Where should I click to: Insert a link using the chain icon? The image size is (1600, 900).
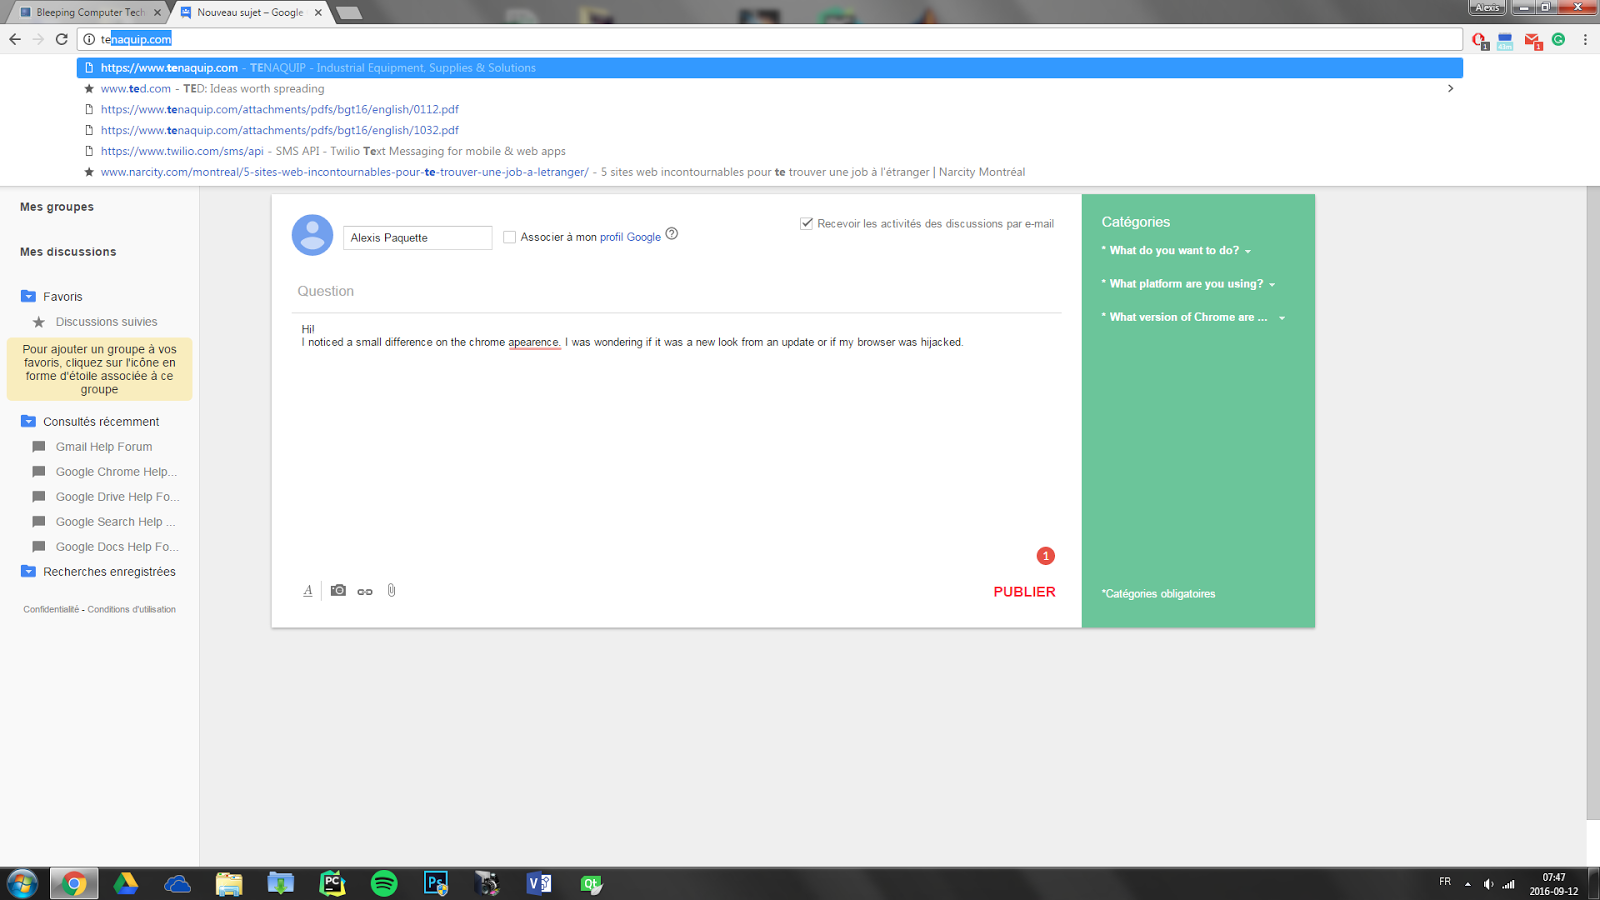[x=365, y=591]
